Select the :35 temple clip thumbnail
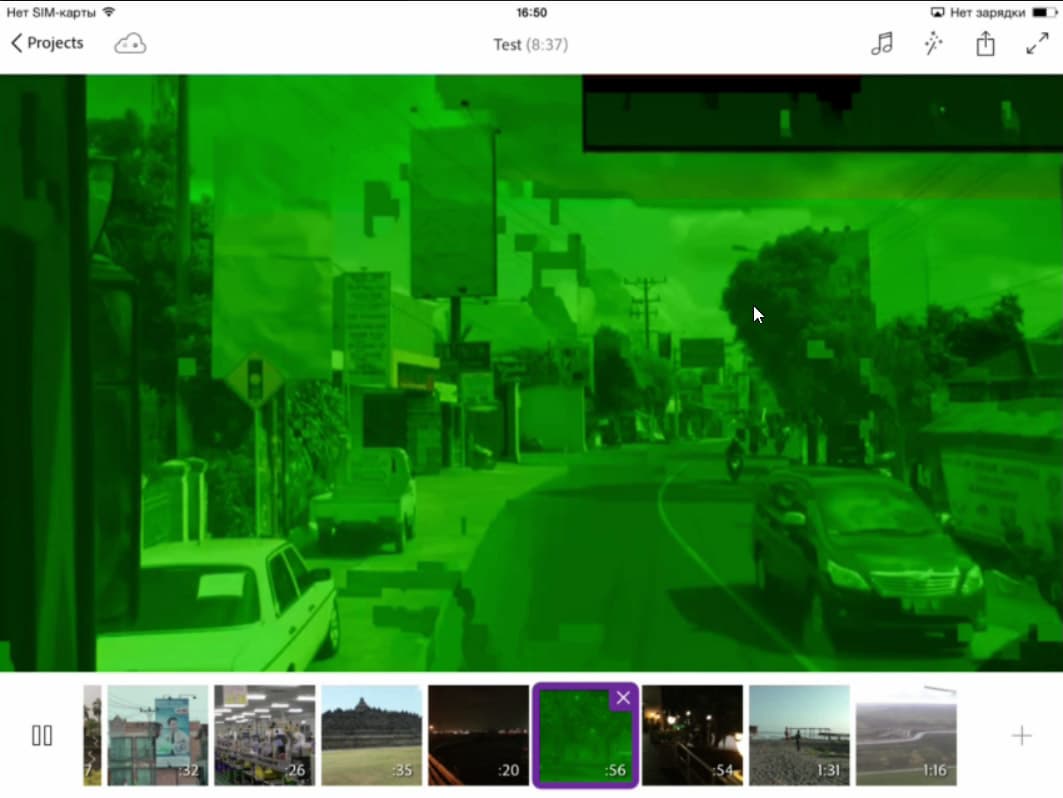 (x=372, y=735)
